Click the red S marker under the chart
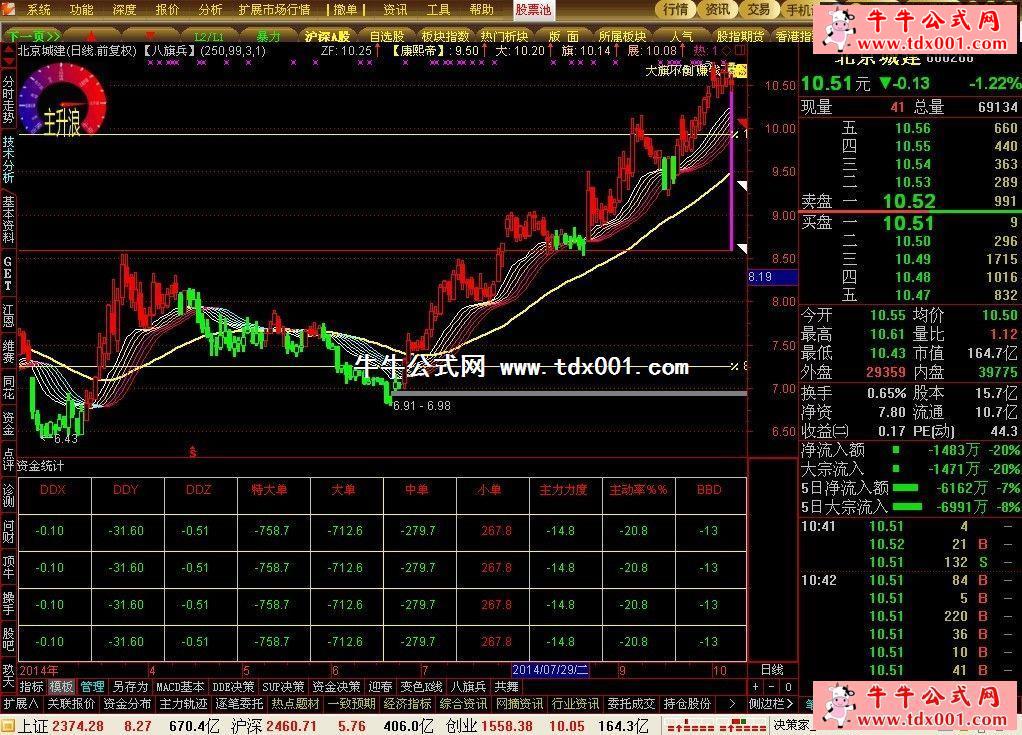 [x=192, y=452]
